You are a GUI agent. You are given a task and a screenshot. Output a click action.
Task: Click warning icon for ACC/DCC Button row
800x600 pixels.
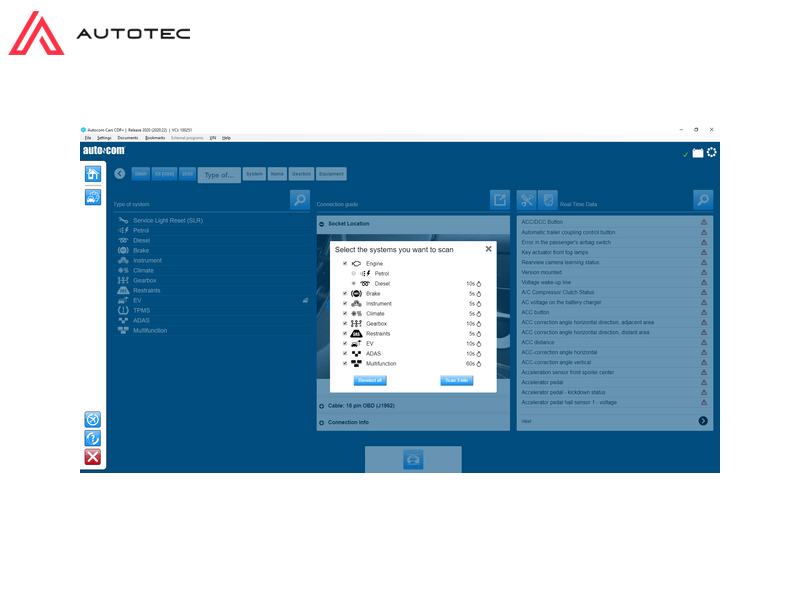coord(704,222)
